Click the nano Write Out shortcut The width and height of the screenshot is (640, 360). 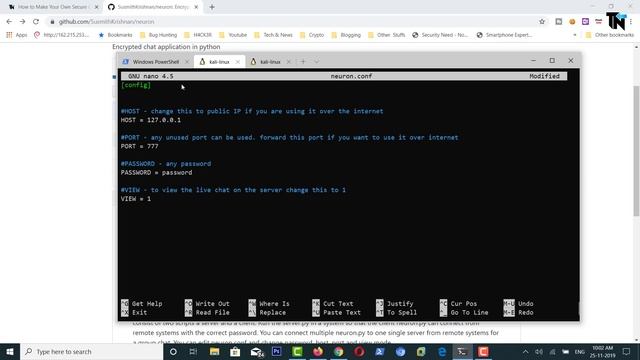[x=207, y=304]
